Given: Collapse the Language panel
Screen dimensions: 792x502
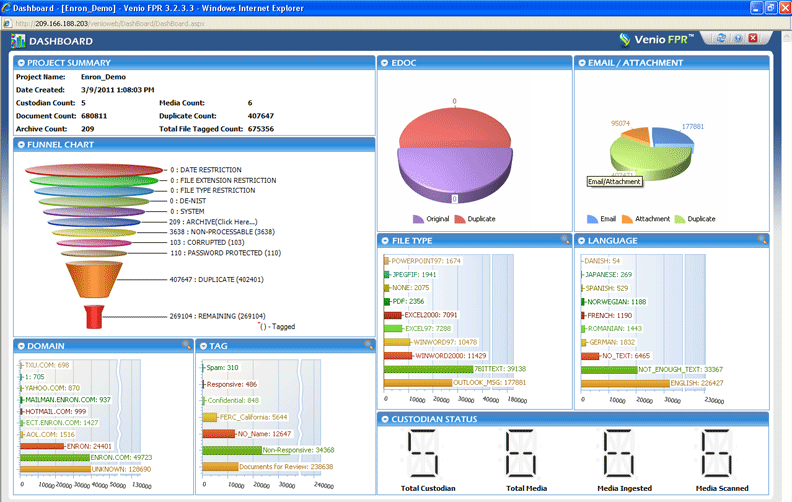Looking at the screenshot, I should click(x=582, y=241).
